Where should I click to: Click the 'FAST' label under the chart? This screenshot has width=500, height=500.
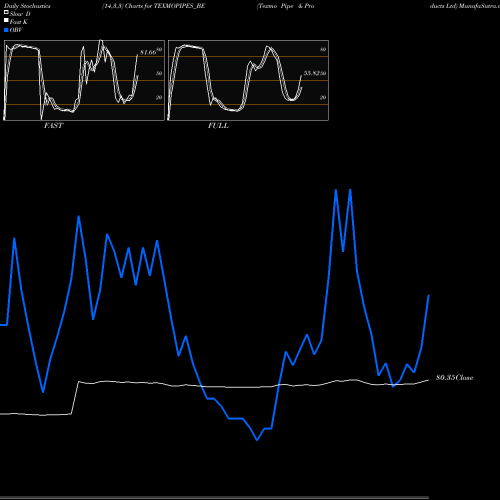pos(53,126)
